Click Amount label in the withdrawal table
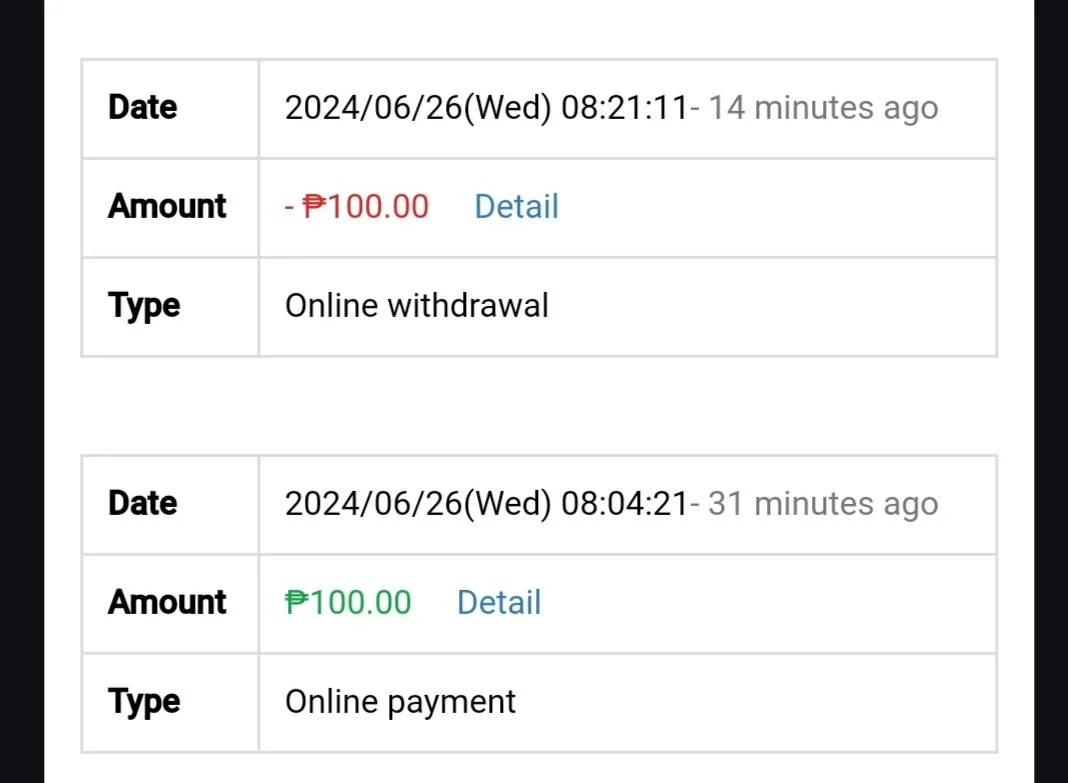Screen dimensions: 1068x783 point(167,206)
